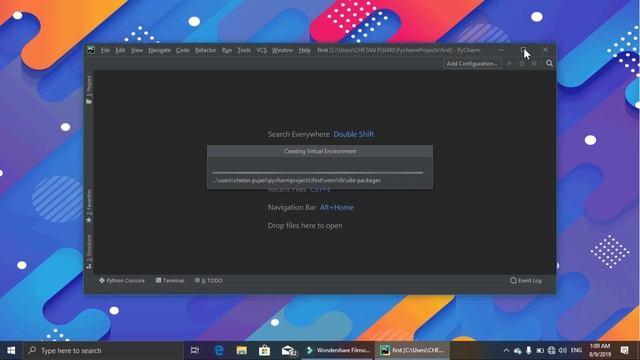Open Search Everywhere magnifier icon
Screen dimensions: 640x360
[549, 63]
